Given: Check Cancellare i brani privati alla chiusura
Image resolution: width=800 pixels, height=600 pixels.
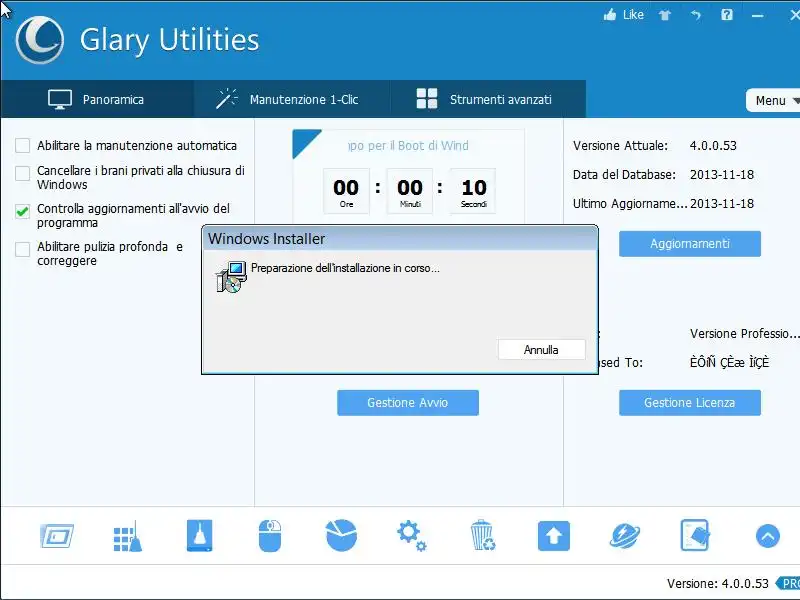Looking at the screenshot, I should pos(22,173).
